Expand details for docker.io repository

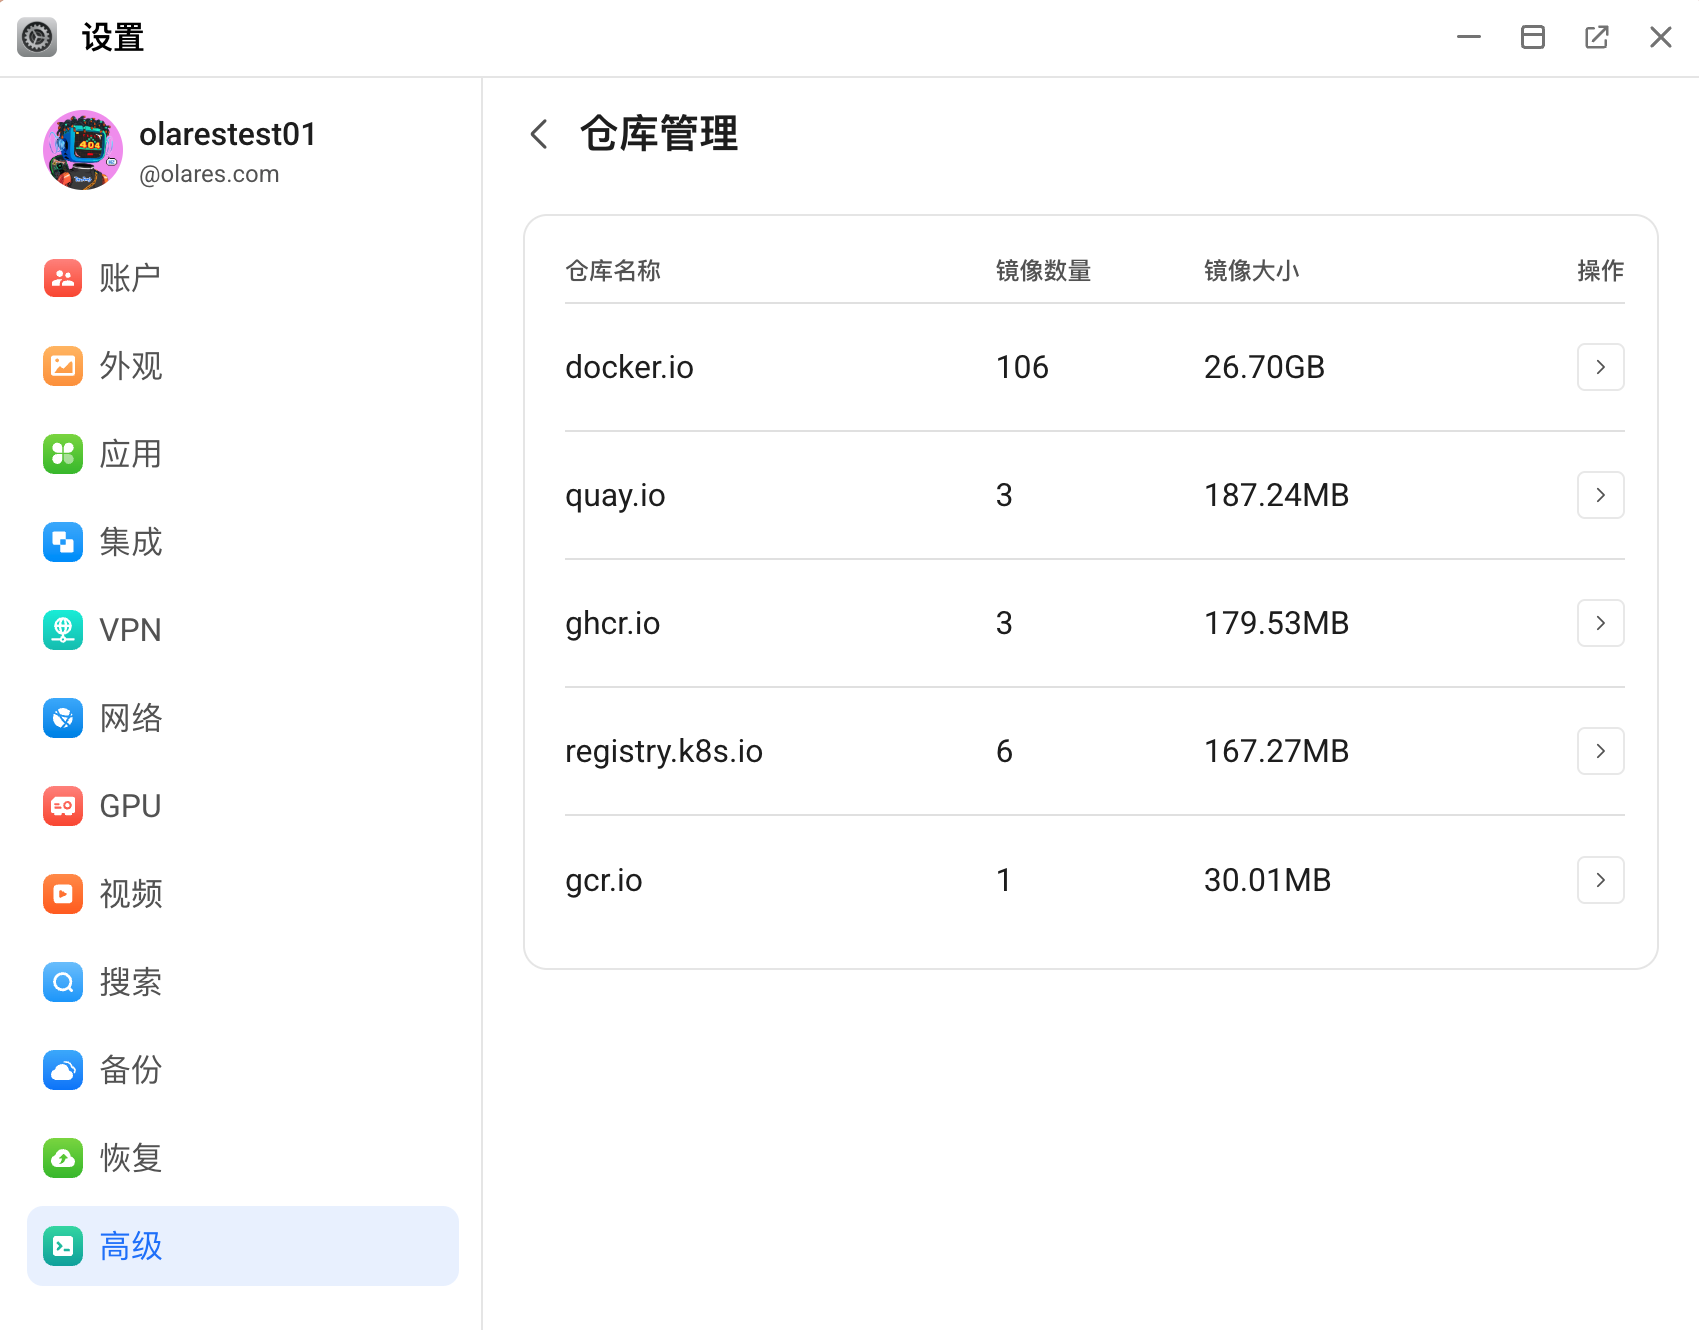pyautogui.click(x=1600, y=367)
